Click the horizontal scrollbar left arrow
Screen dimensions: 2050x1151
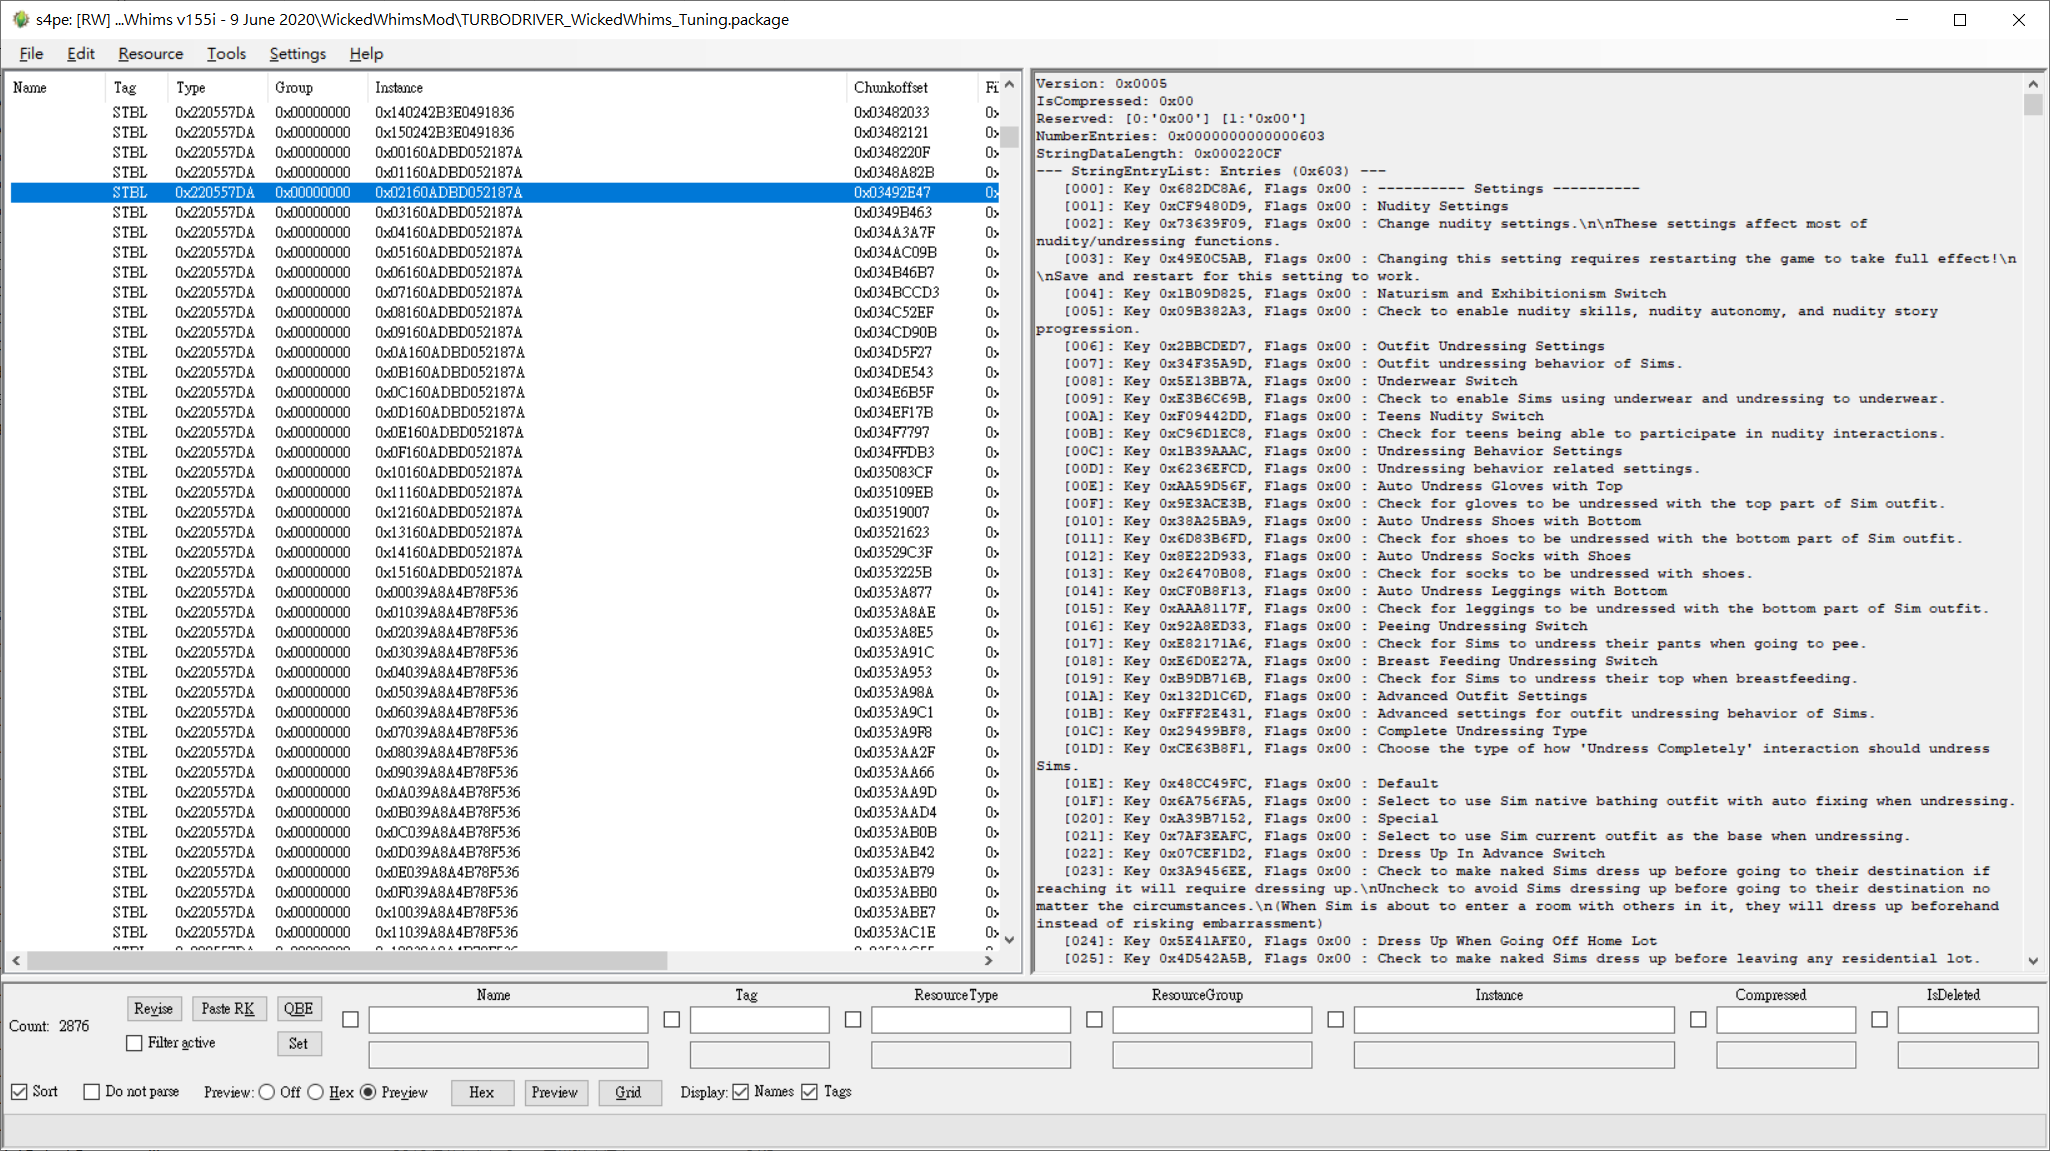point(16,960)
